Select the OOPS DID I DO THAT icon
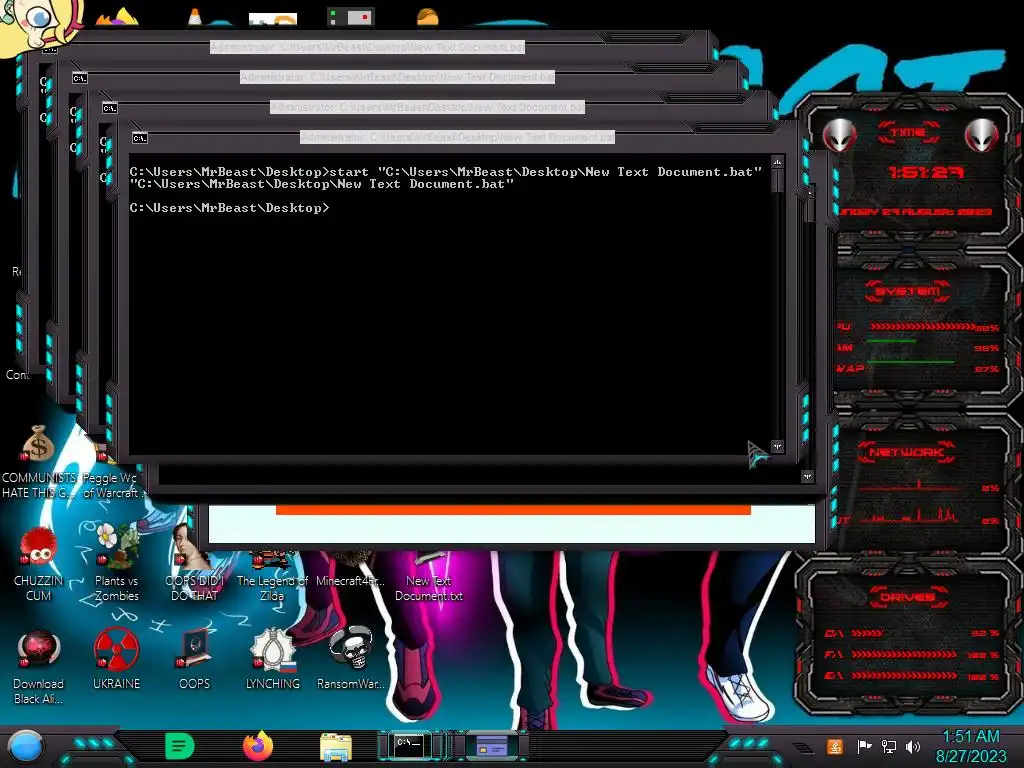1024x768 pixels. (x=194, y=564)
